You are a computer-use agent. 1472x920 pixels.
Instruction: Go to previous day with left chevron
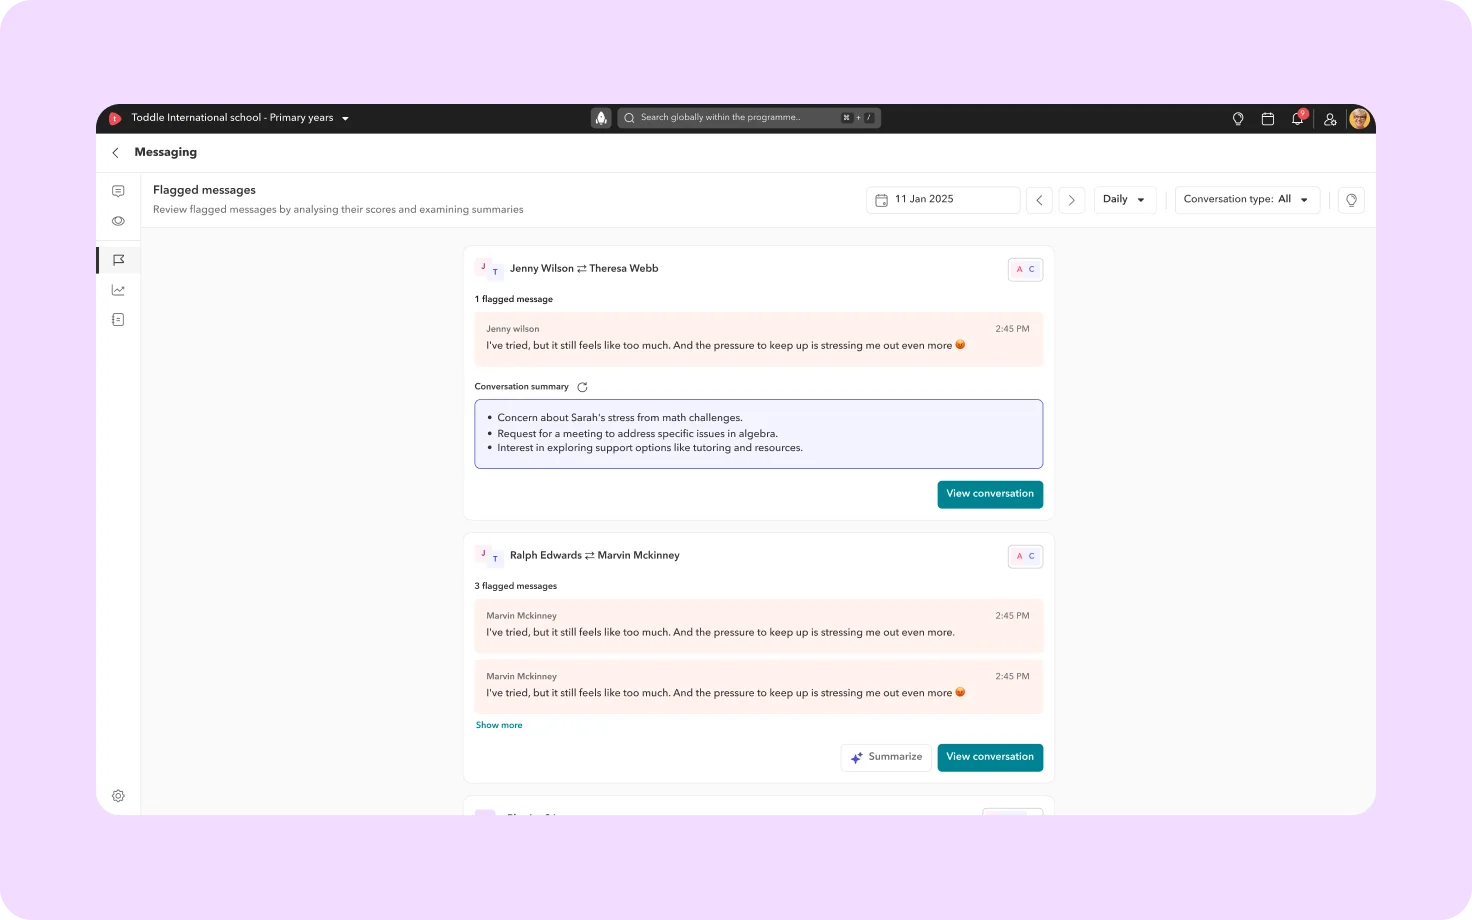(x=1039, y=200)
